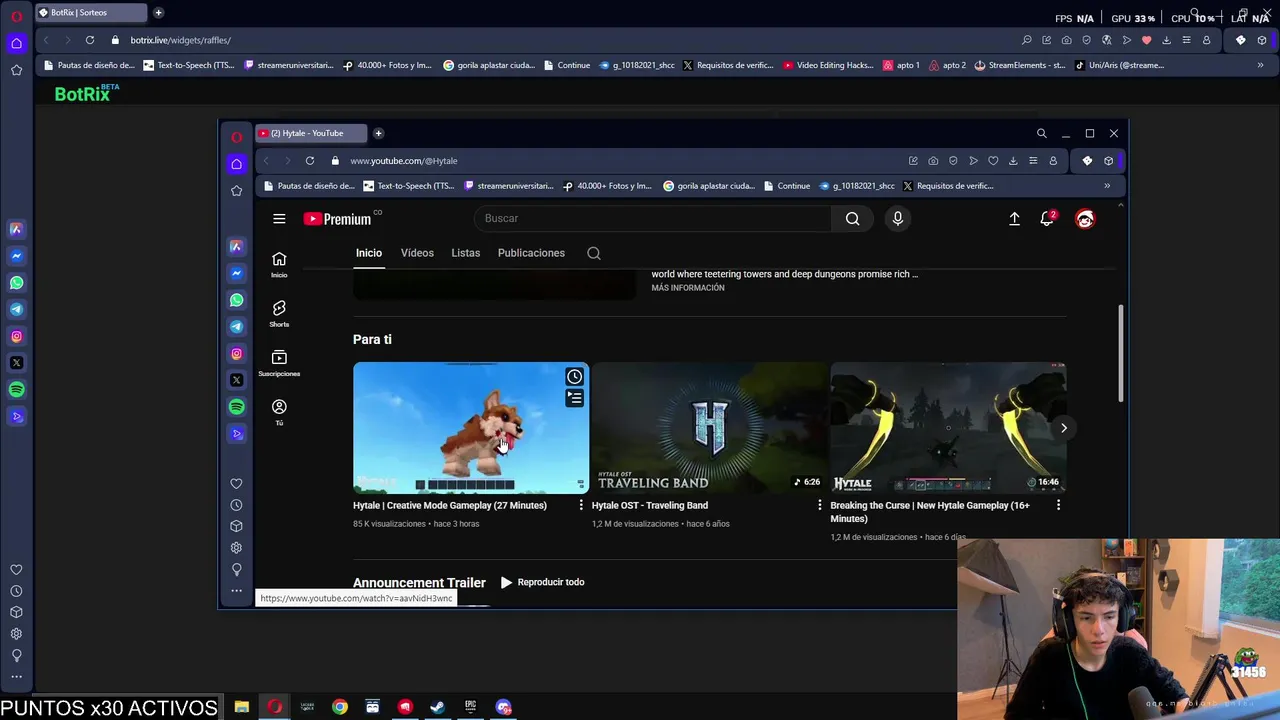1280x720 pixels.
Task: Open WhatsApp in inner Opera sidebar
Action: (236, 300)
